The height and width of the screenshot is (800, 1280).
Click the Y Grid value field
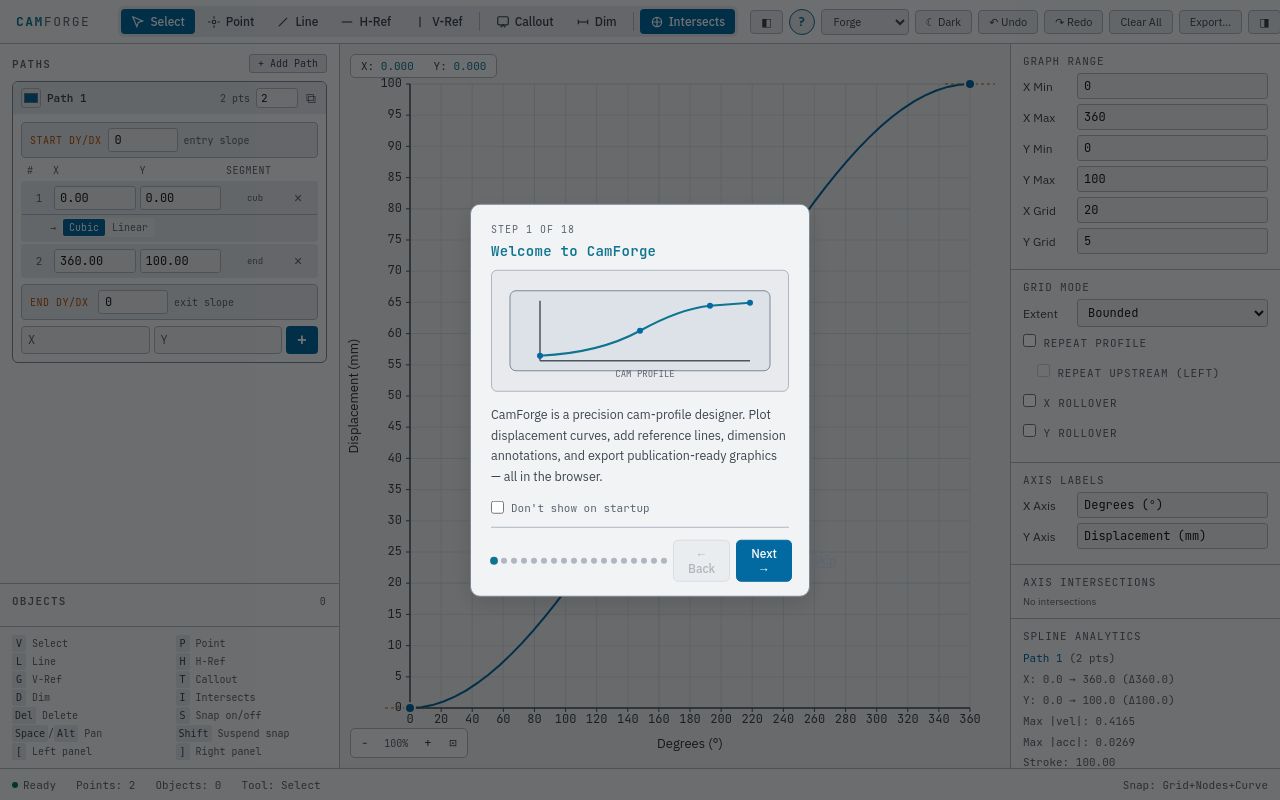pyautogui.click(x=1172, y=241)
